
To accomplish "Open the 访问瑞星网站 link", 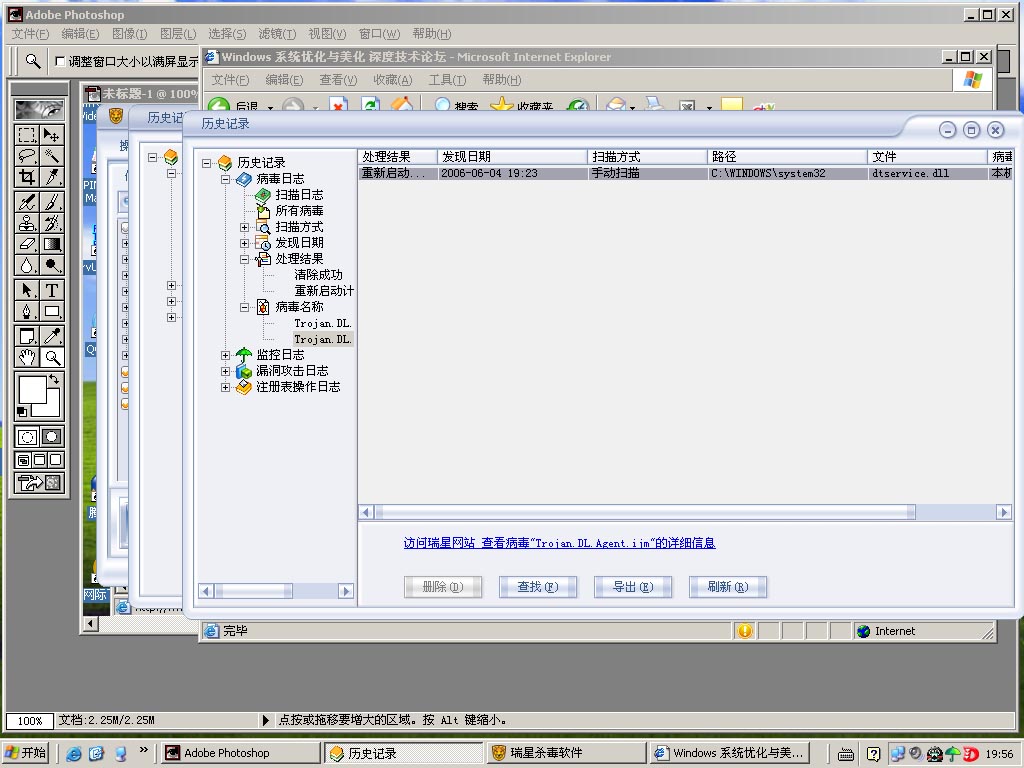I will [438, 543].
